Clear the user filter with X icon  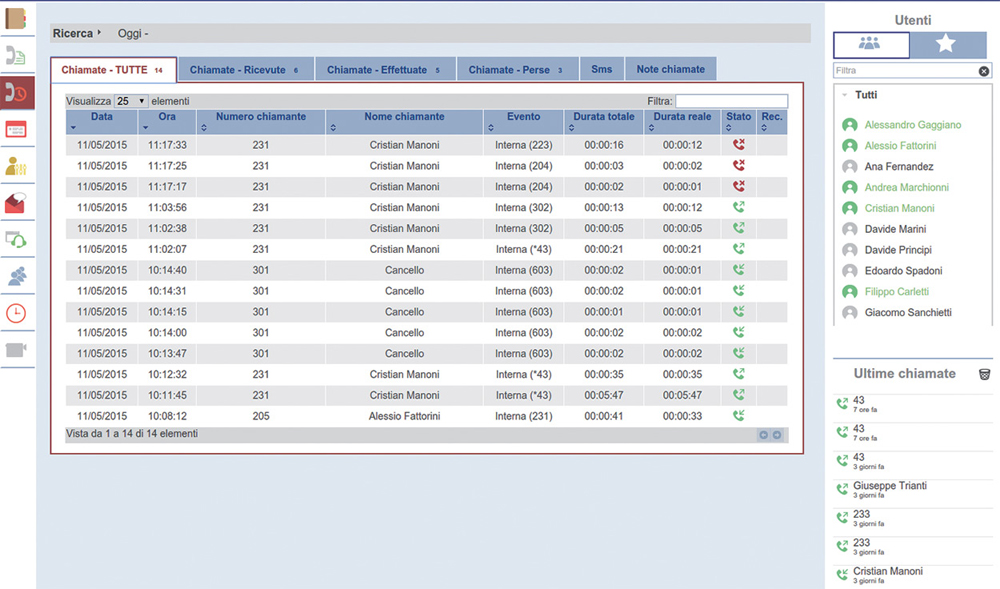coord(983,71)
